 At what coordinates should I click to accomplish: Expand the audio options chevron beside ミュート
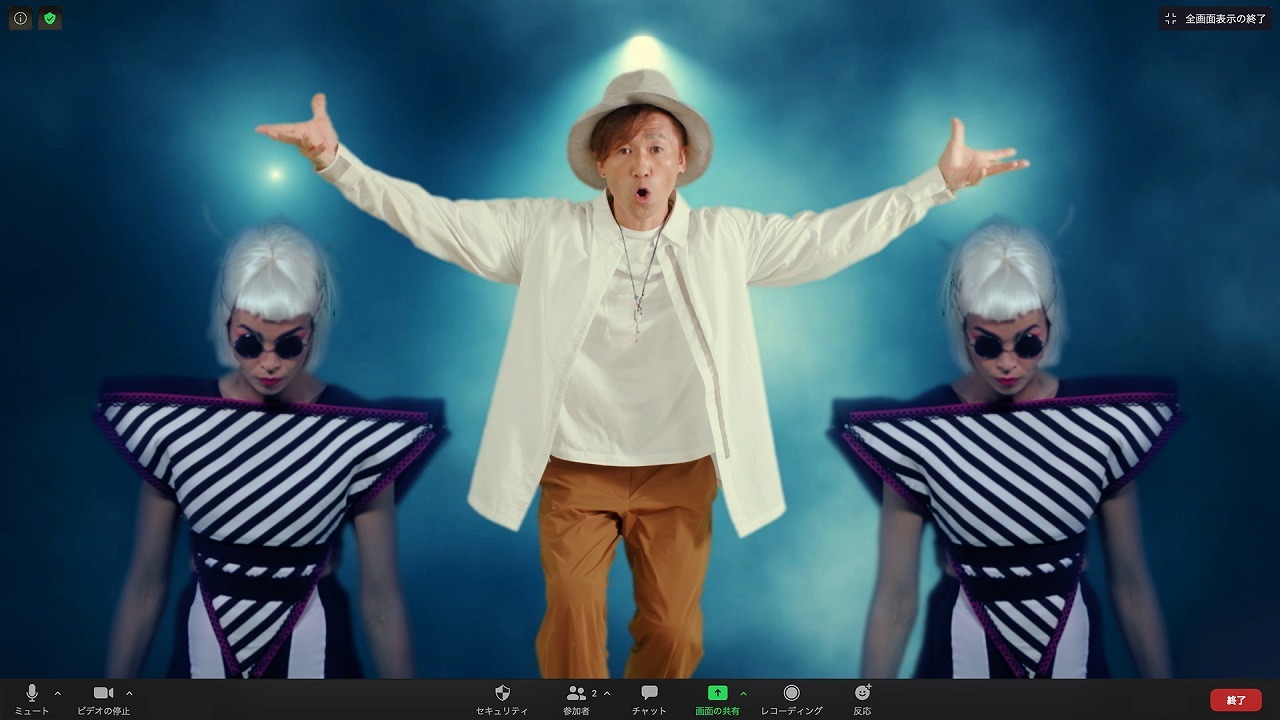point(57,693)
